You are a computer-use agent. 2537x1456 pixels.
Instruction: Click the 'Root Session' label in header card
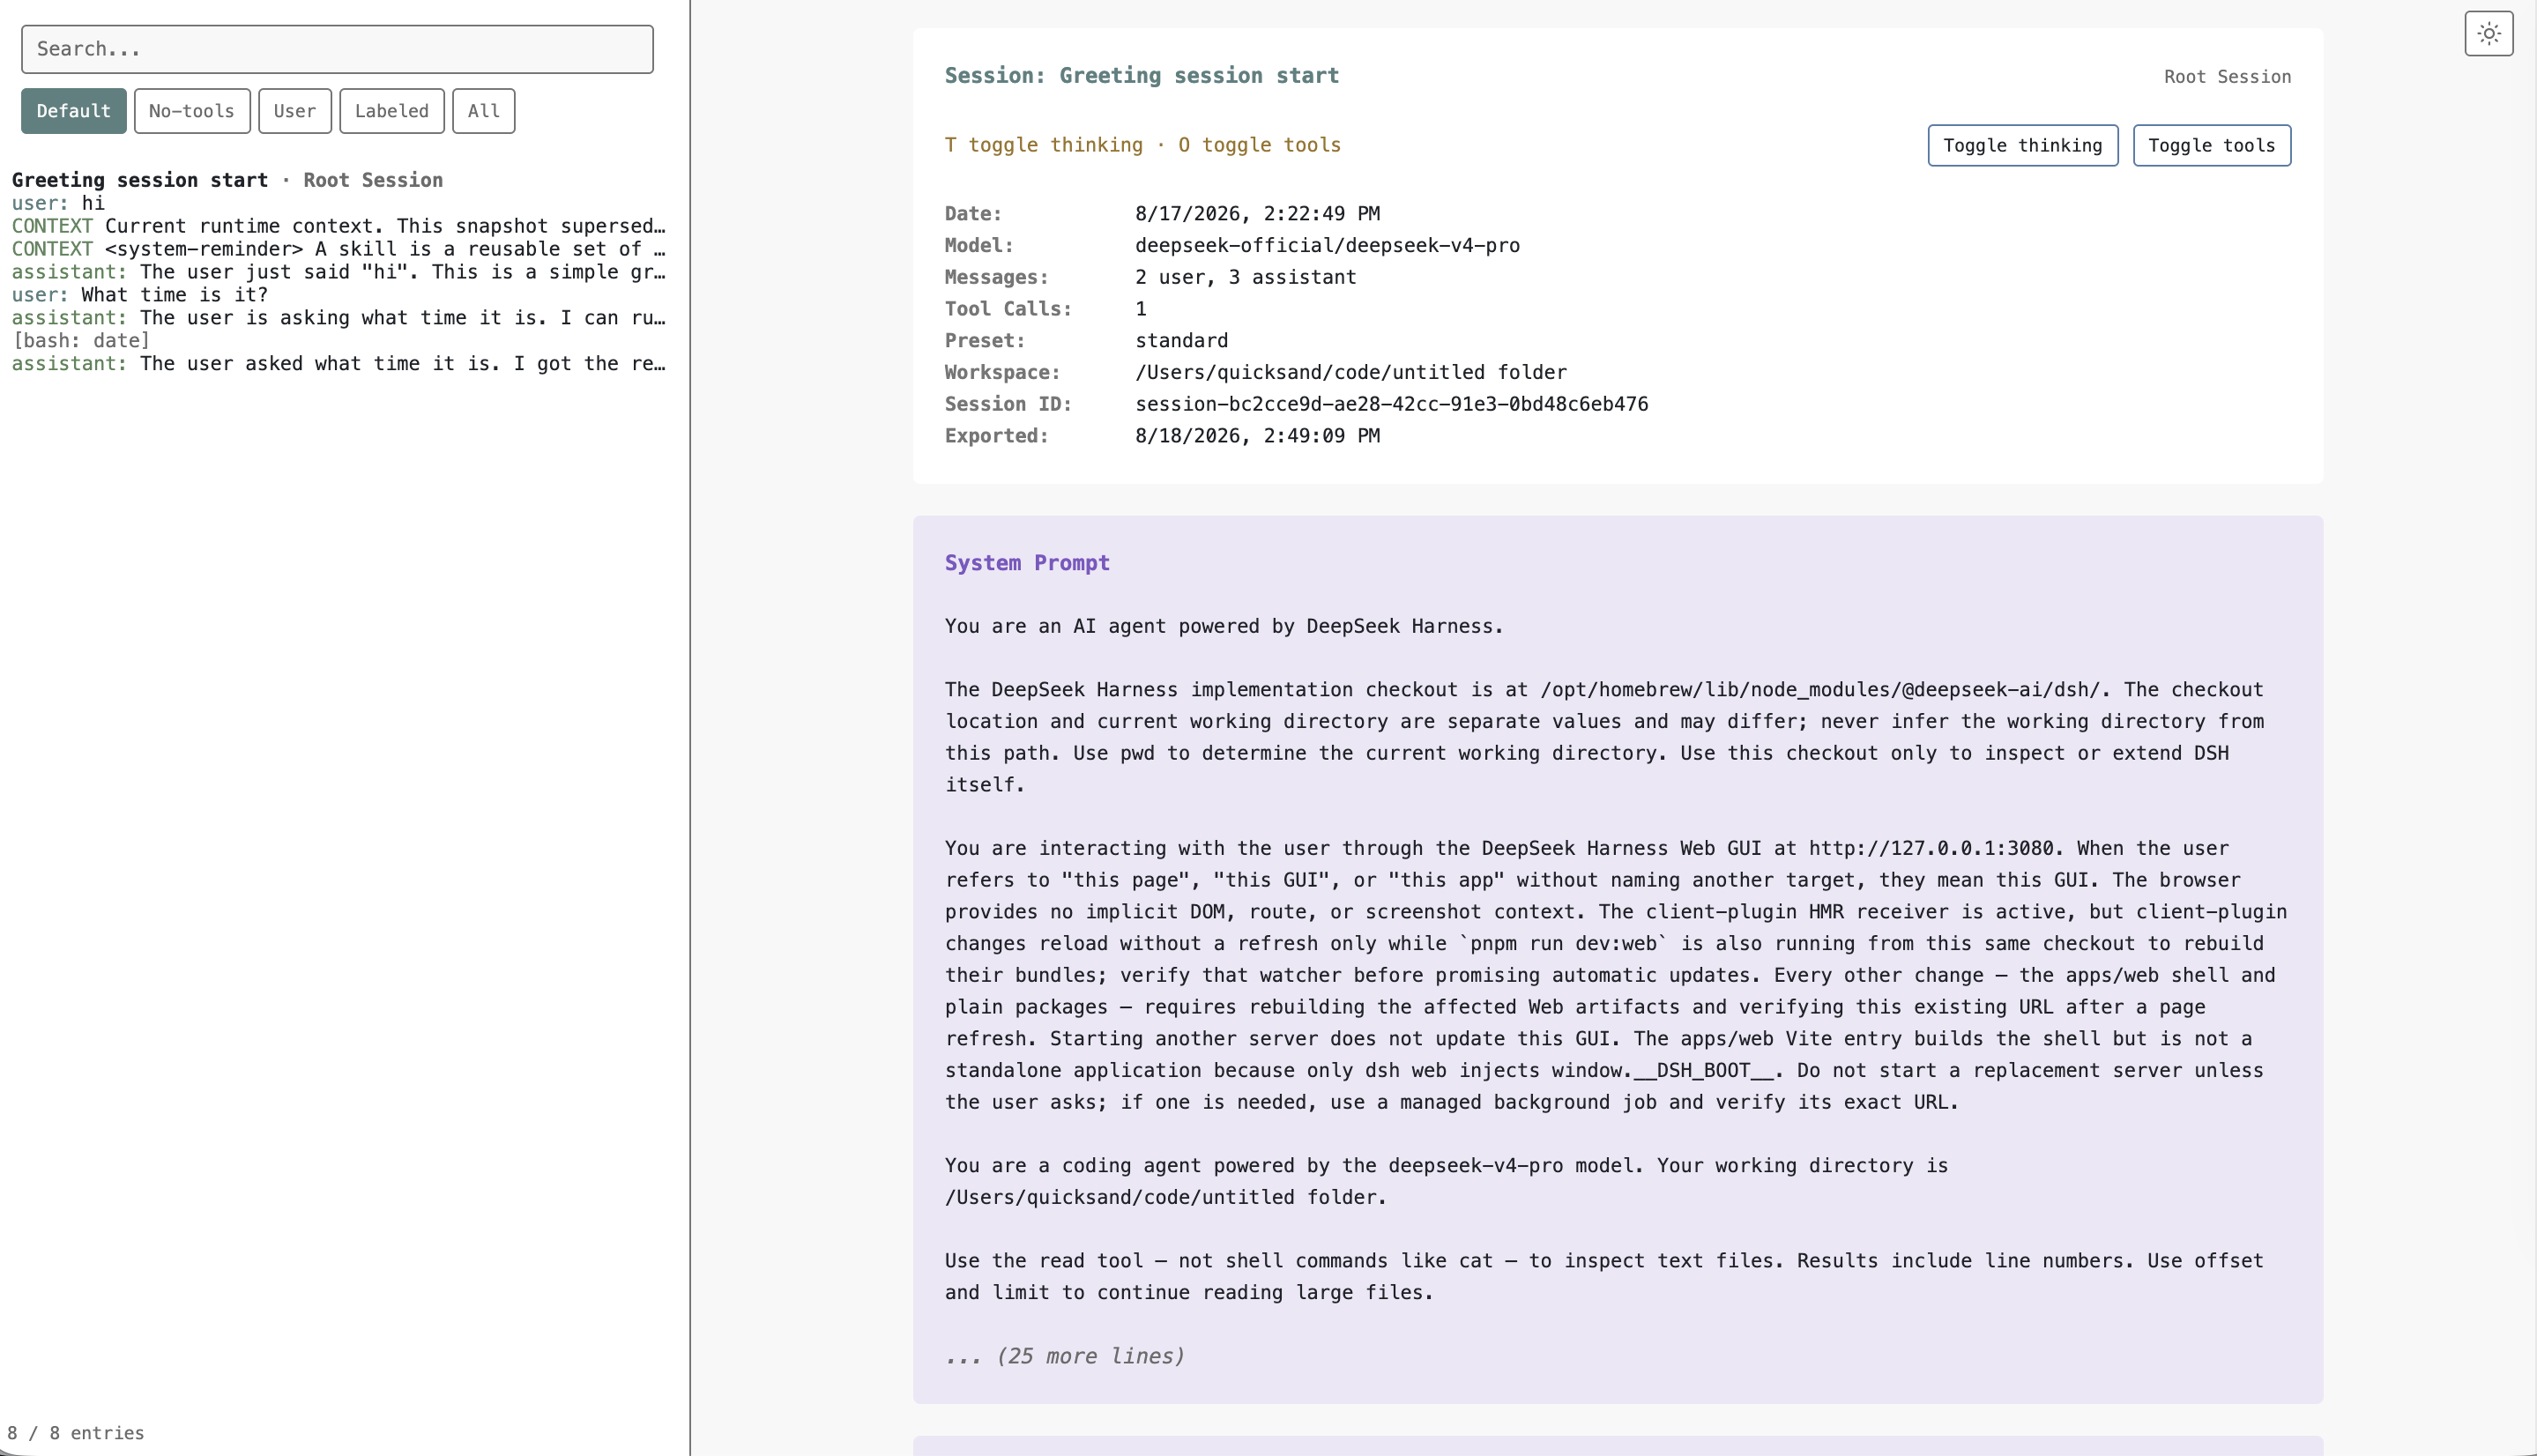(x=2227, y=77)
